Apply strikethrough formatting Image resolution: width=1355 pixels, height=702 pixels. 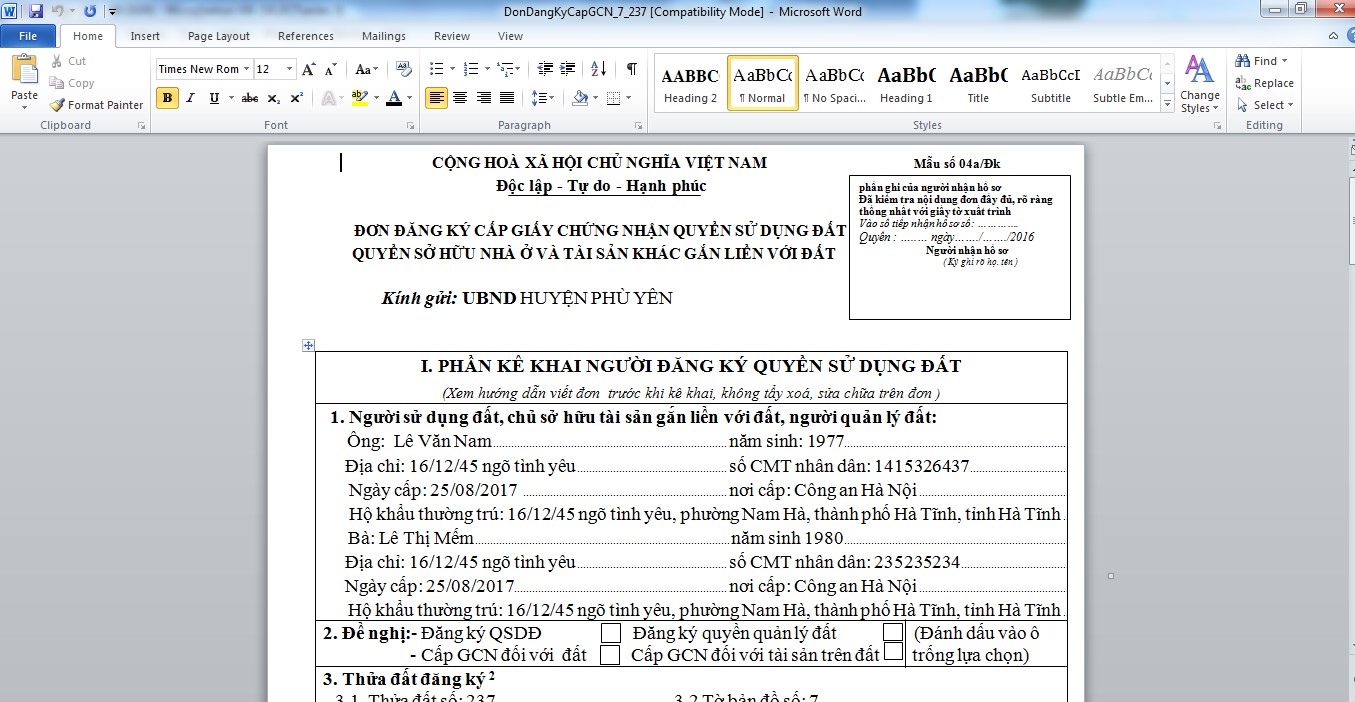click(x=250, y=98)
